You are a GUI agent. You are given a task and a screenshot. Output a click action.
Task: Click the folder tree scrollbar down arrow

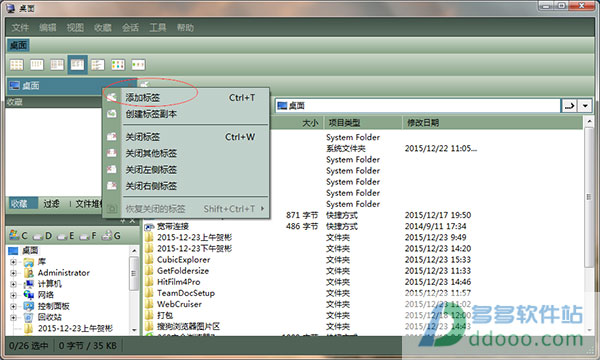pyautogui.click(x=134, y=329)
